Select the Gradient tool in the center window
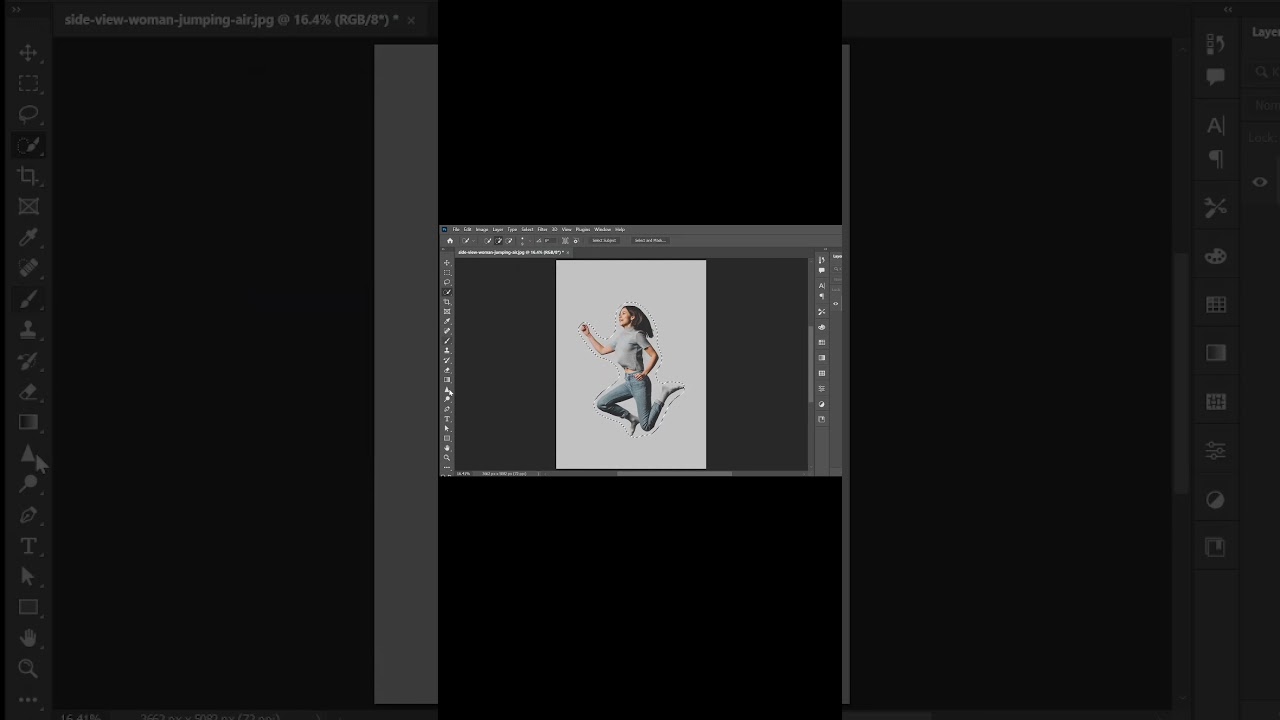Image resolution: width=1280 pixels, height=720 pixels. [447, 380]
